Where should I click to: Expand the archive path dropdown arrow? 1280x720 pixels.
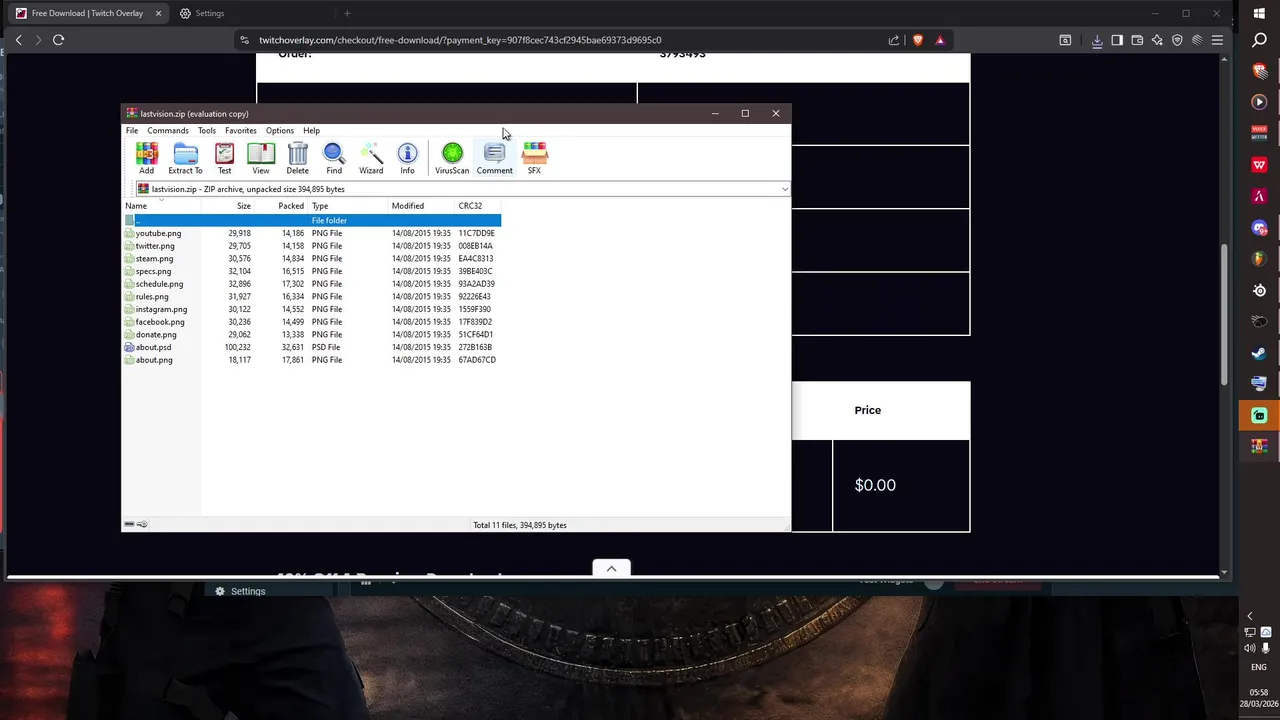coord(785,189)
